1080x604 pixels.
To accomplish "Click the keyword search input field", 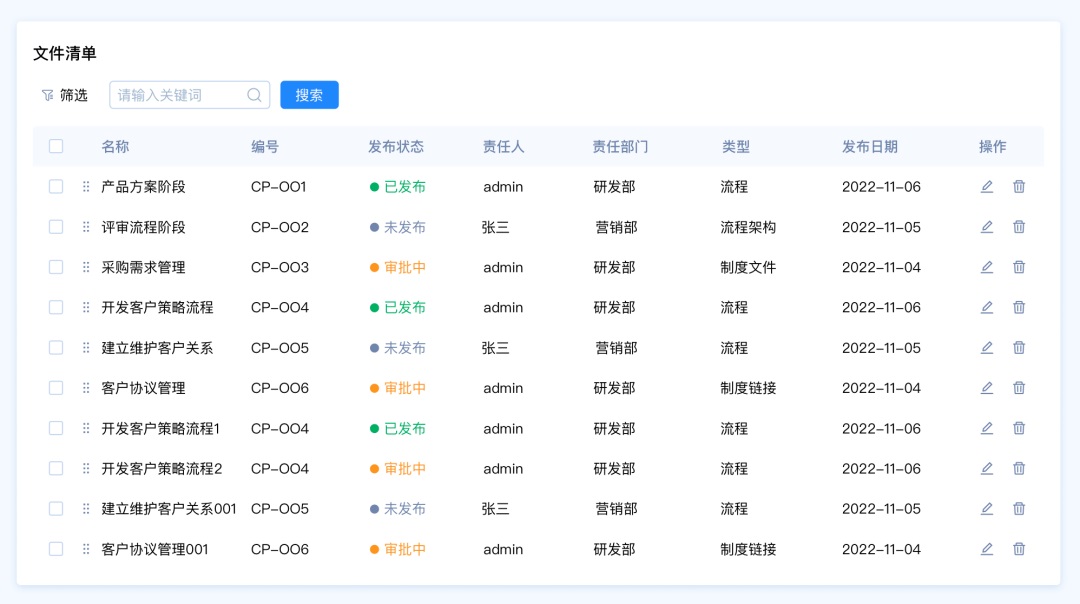I will point(178,95).
